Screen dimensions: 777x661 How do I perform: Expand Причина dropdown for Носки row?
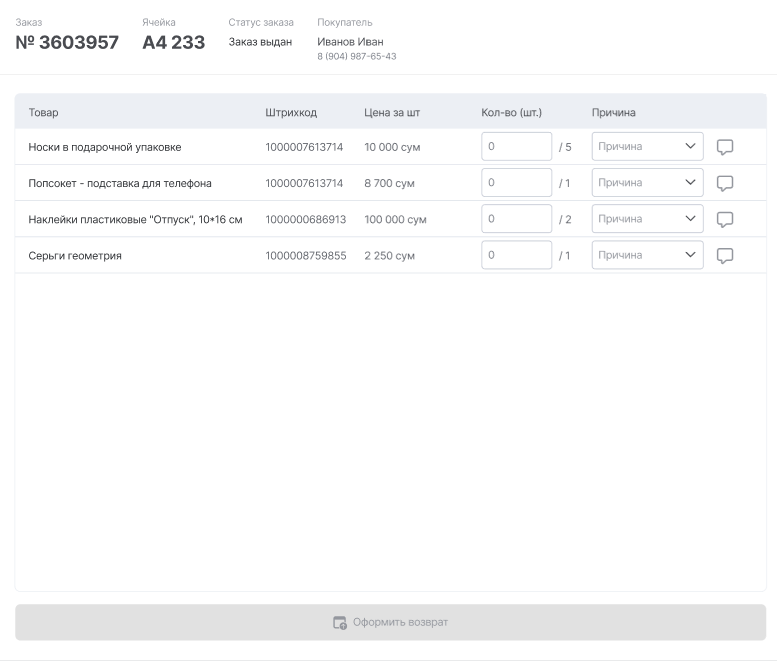click(647, 146)
